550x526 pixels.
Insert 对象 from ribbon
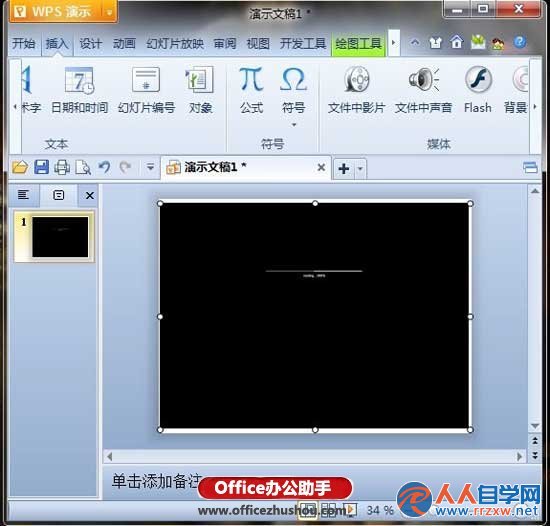(200, 90)
